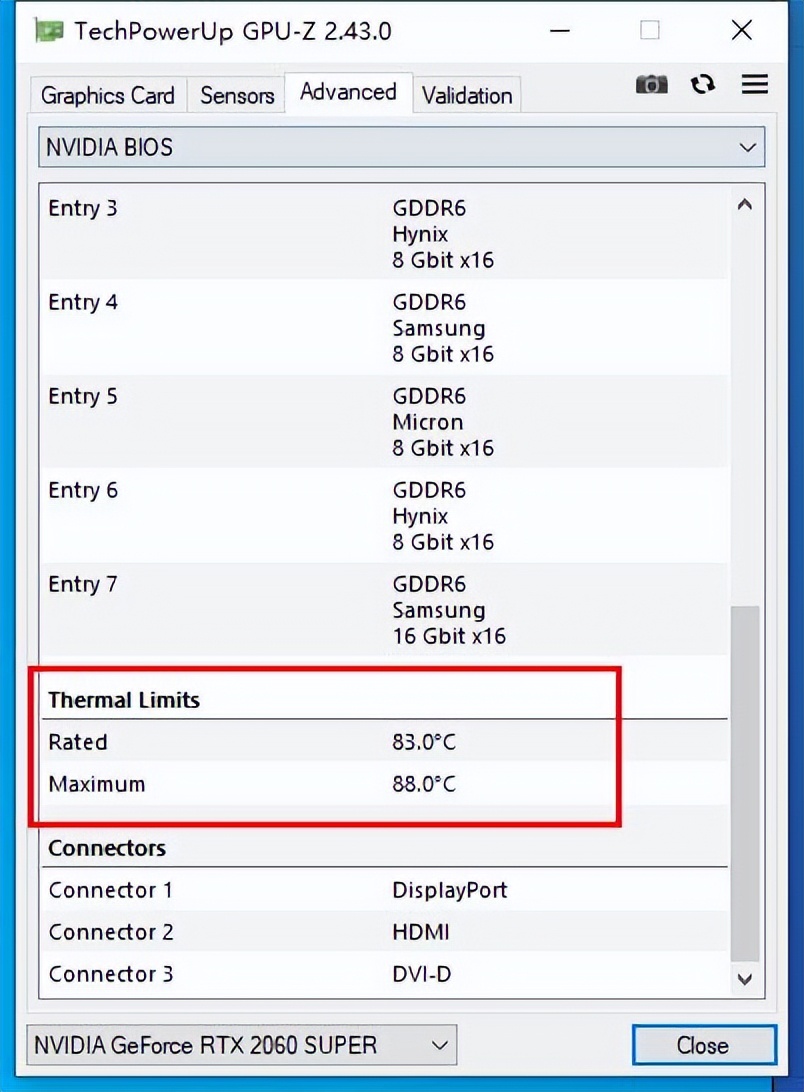Click the Connectors heading
The image size is (804, 1092).
(107, 848)
